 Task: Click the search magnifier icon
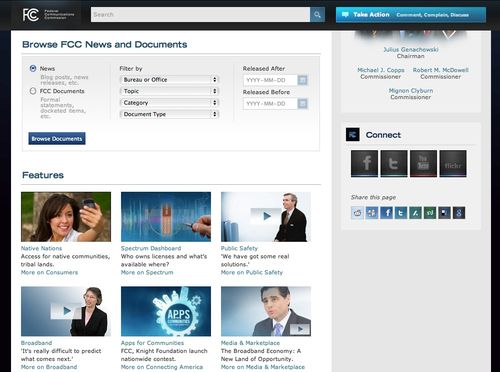(317, 15)
